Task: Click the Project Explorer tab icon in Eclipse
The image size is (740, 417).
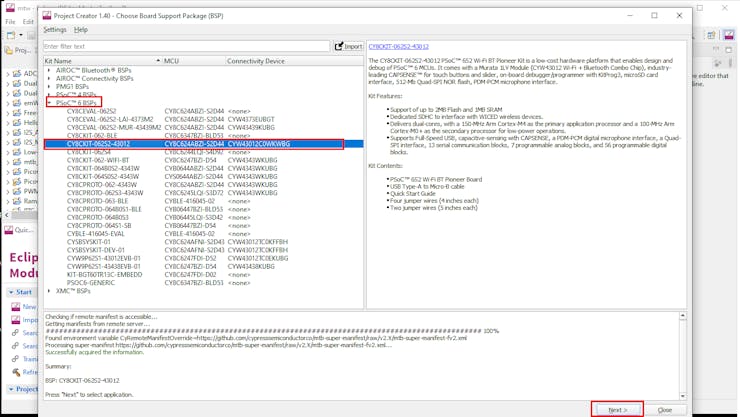Action: pos(8,50)
